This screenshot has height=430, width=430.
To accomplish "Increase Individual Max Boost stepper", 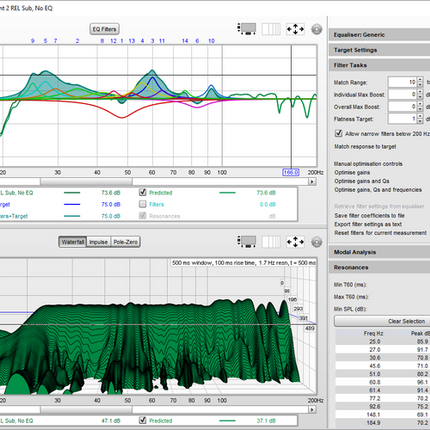I will point(420,92).
